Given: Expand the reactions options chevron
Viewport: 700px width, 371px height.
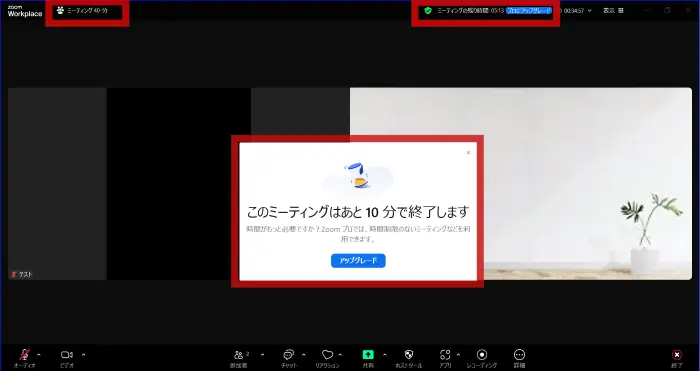Looking at the screenshot, I should [340, 355].
